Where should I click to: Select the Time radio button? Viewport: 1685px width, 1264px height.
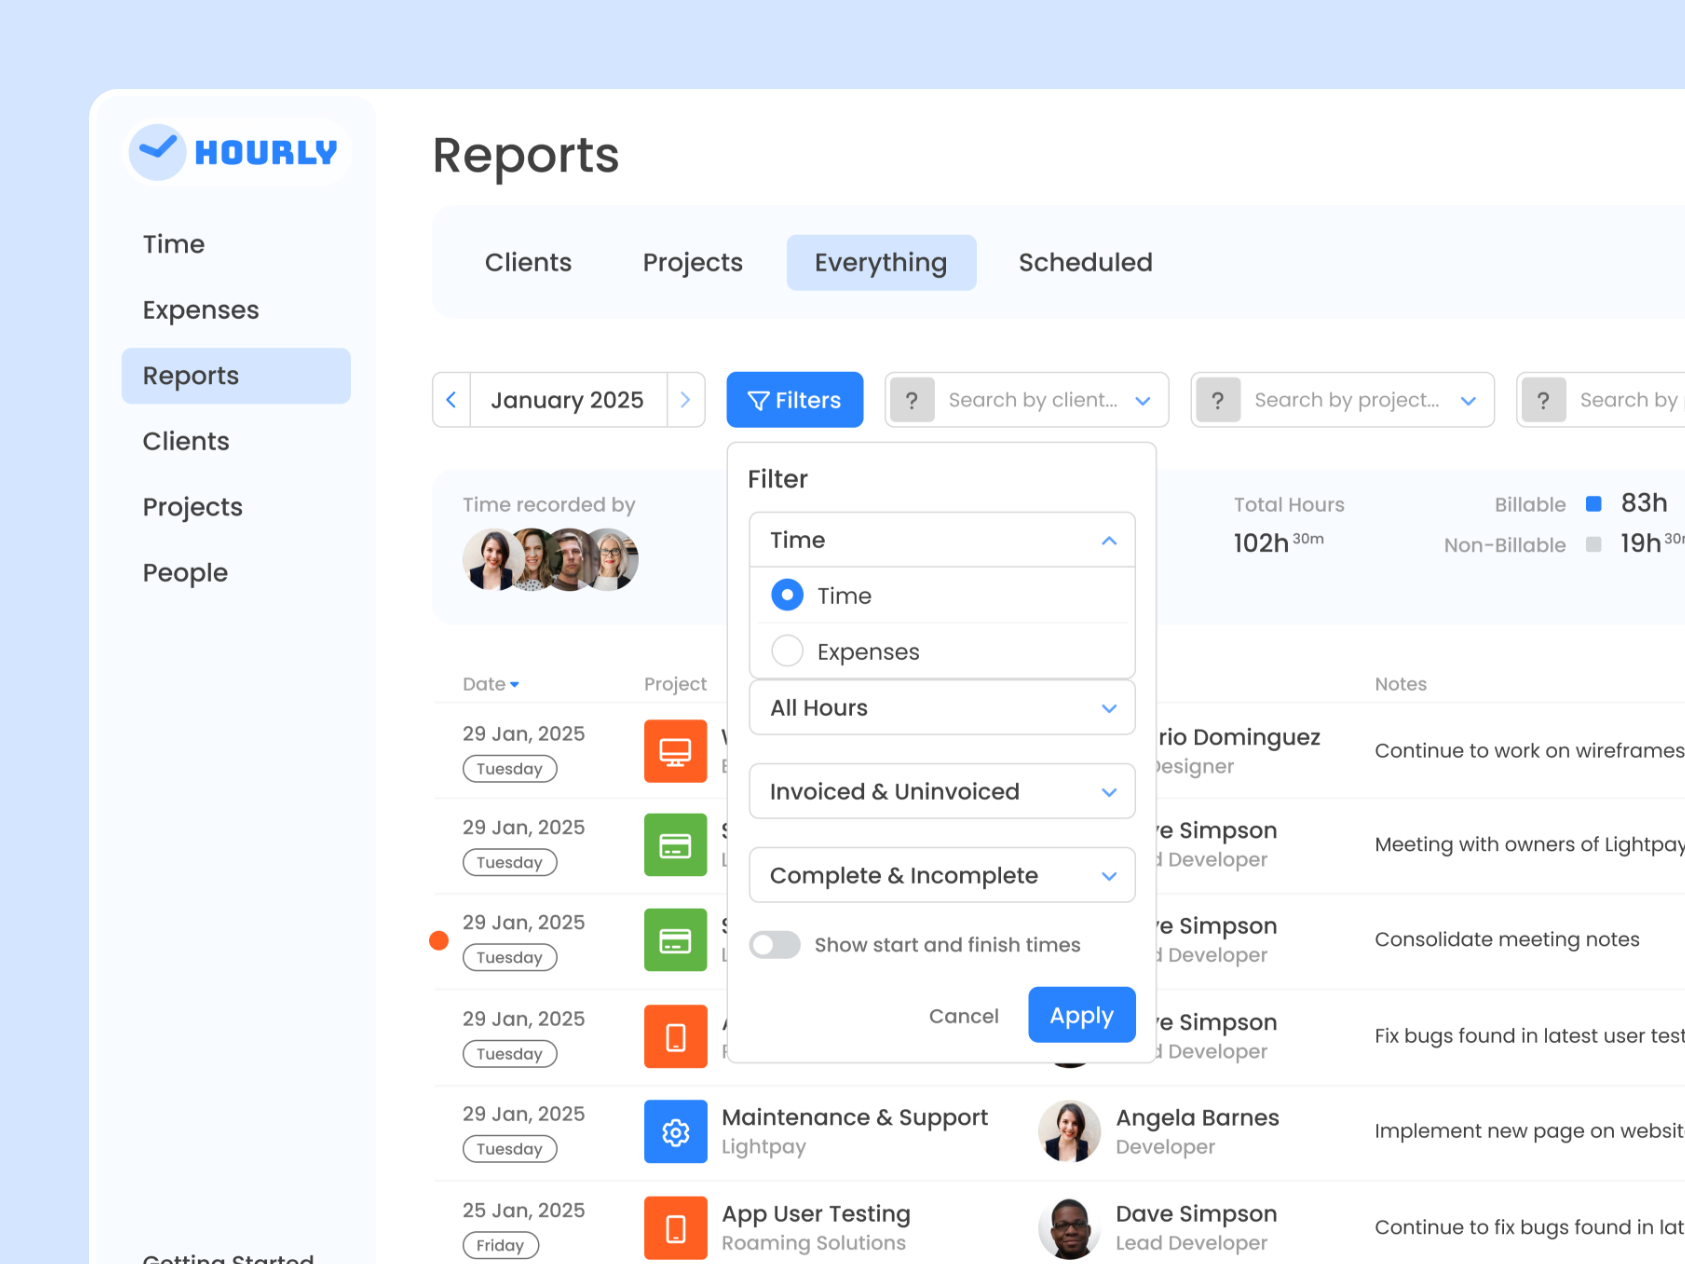(787, 594)
